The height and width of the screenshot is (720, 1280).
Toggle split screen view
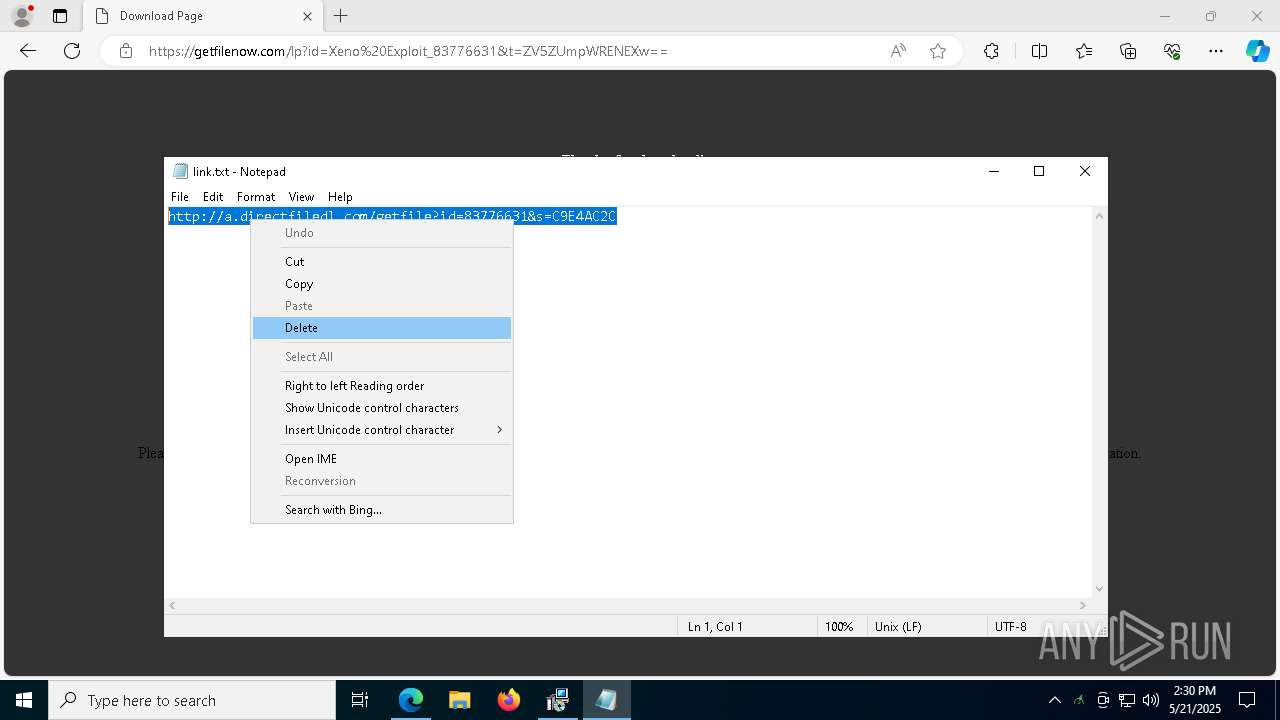(1039, 51)
